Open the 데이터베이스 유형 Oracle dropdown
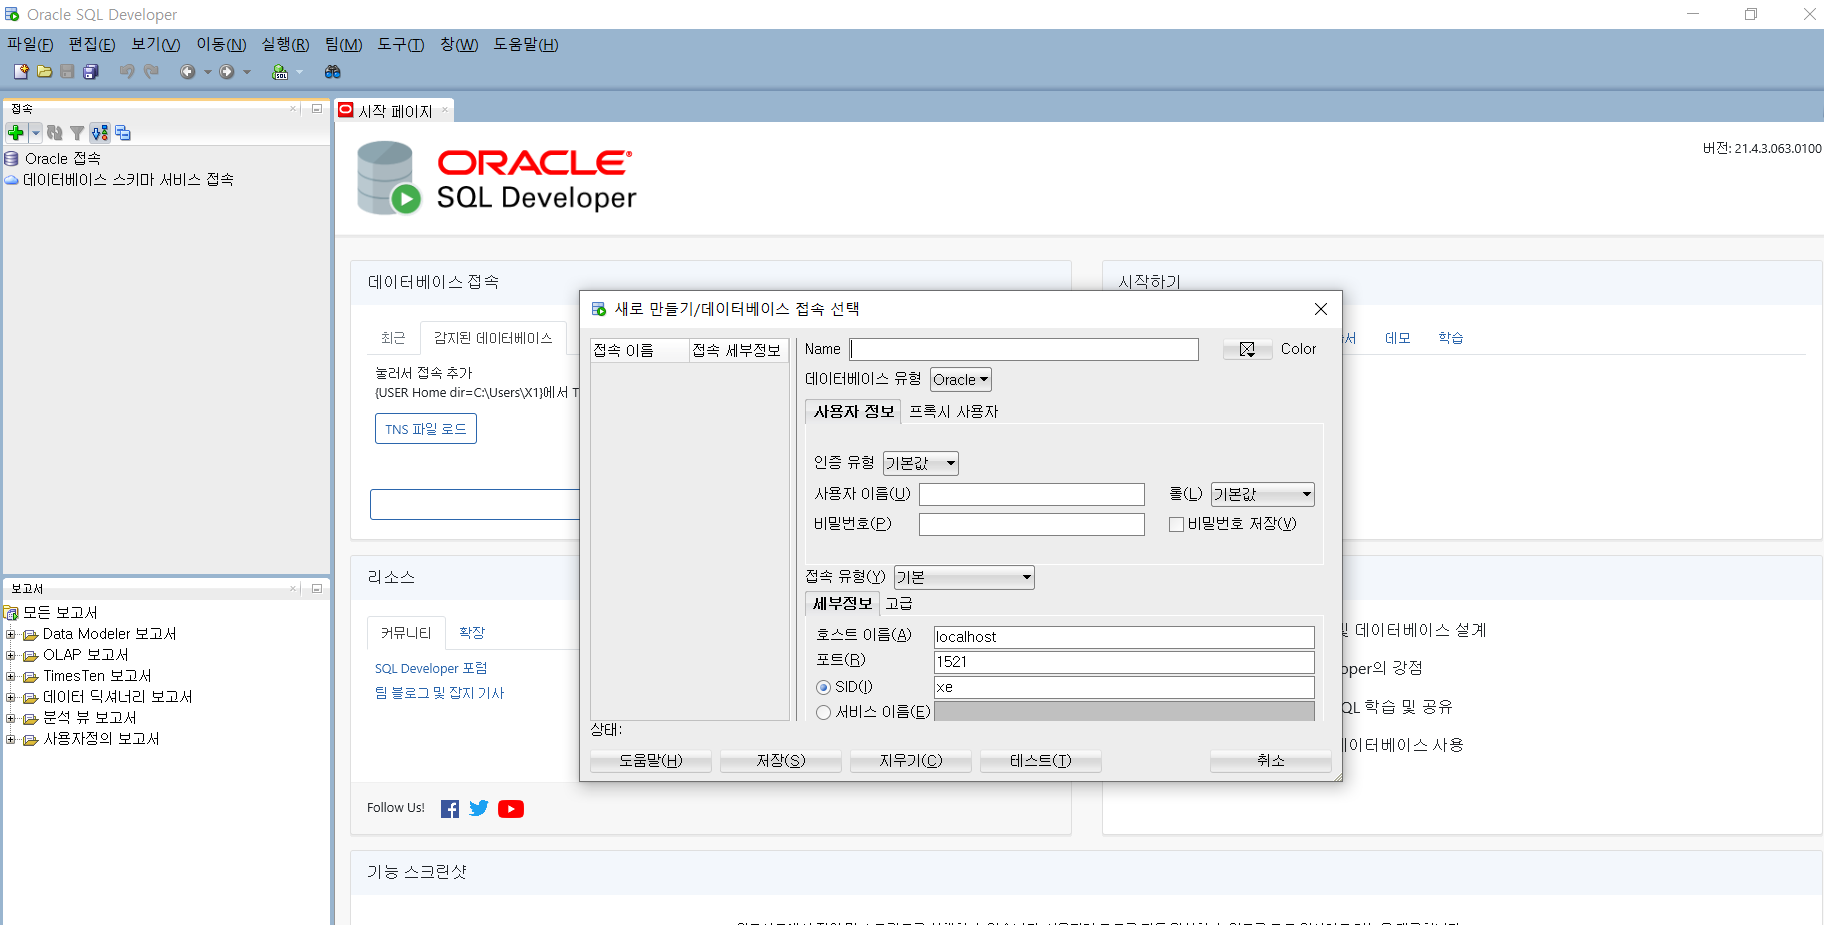Image resolution: width=1824 pixels, height=925 pixels. point(961,380)
